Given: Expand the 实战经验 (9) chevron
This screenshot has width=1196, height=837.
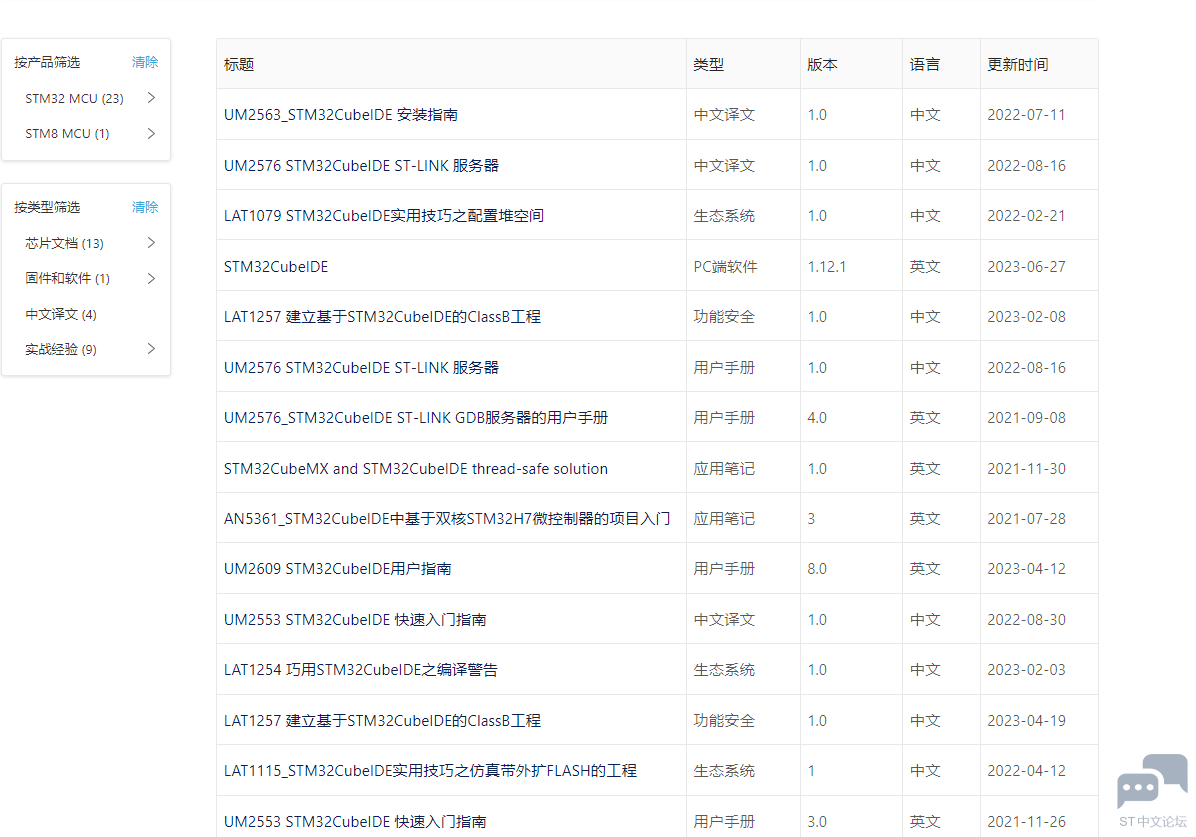Looking at the screenshot, I should click(x=151, y=349).
